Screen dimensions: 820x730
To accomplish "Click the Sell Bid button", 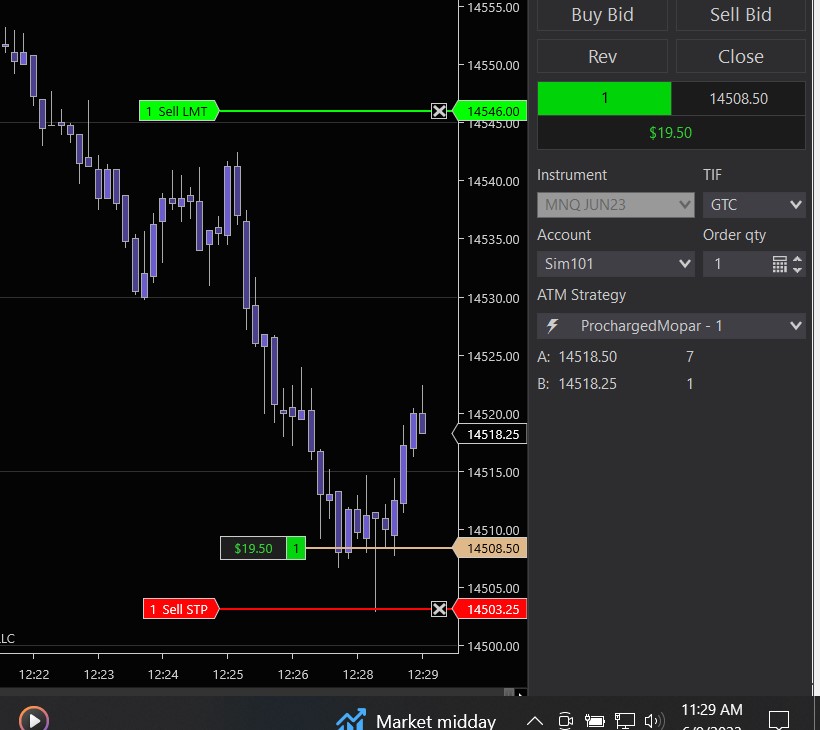I will click(x=741, y=15).
